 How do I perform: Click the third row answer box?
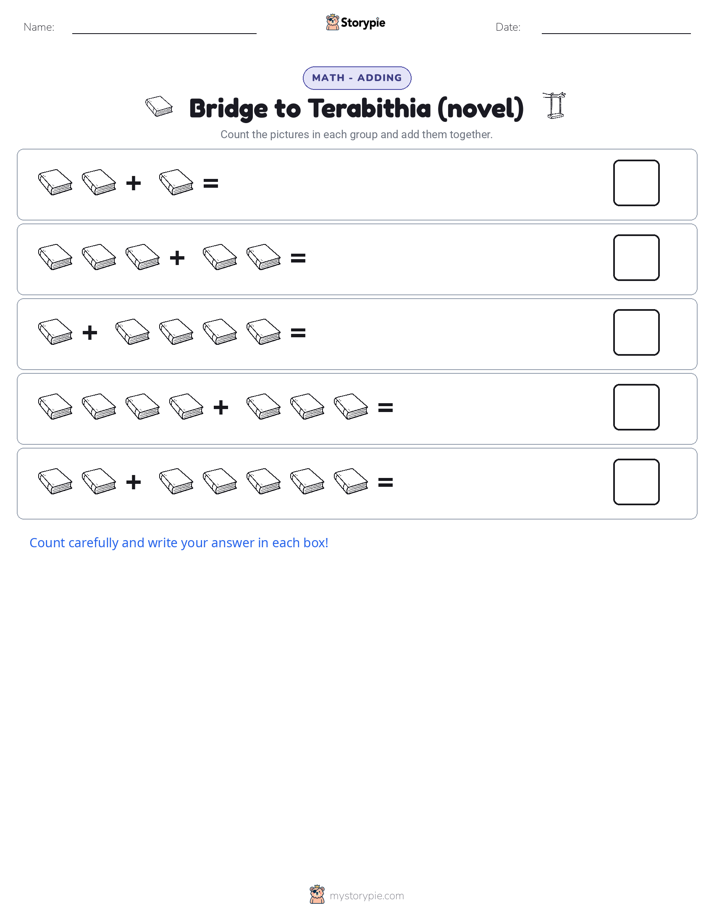point(636,332)
